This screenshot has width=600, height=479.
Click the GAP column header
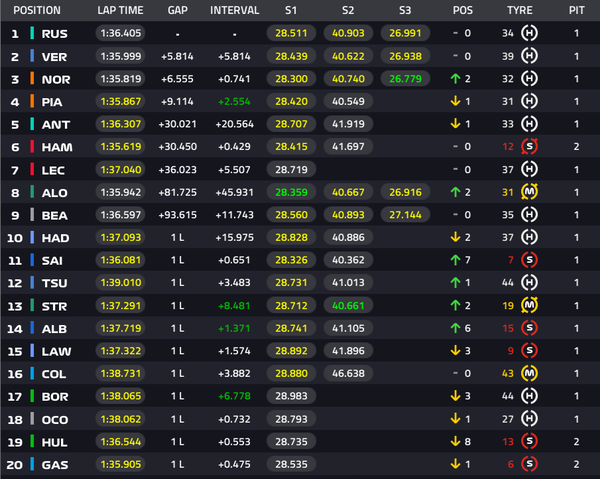click(x=178, y=10)
